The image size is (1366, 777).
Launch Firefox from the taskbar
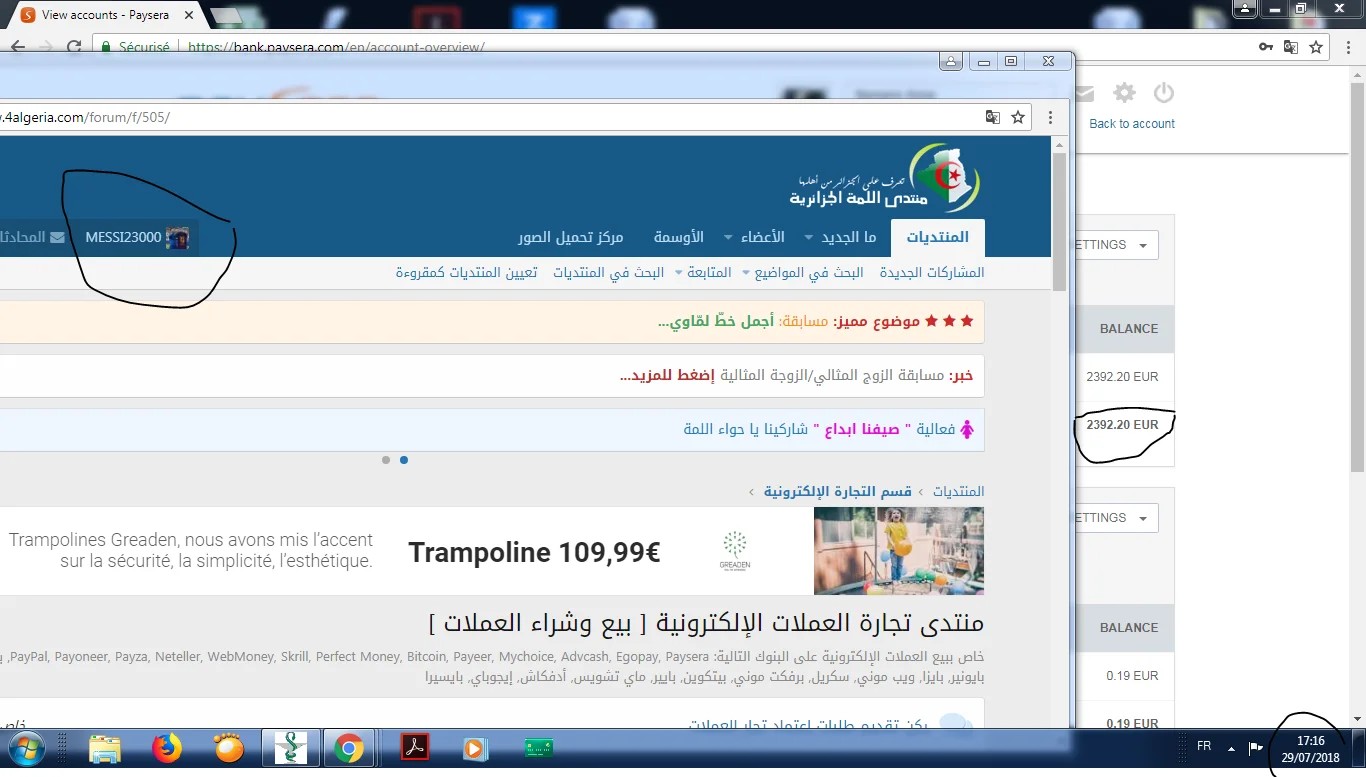tap(167, 748)
